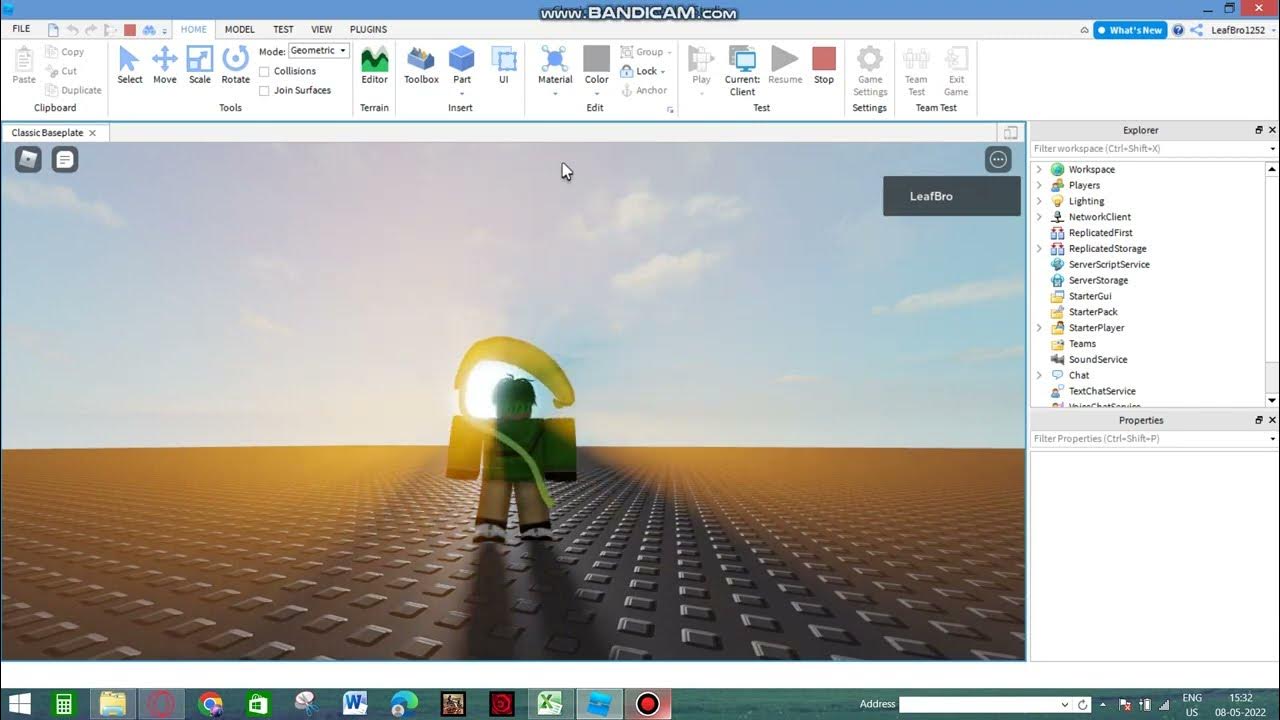Click the LeafBro1252 account name
The image size is (1280, 720).
click(1238, 30)
